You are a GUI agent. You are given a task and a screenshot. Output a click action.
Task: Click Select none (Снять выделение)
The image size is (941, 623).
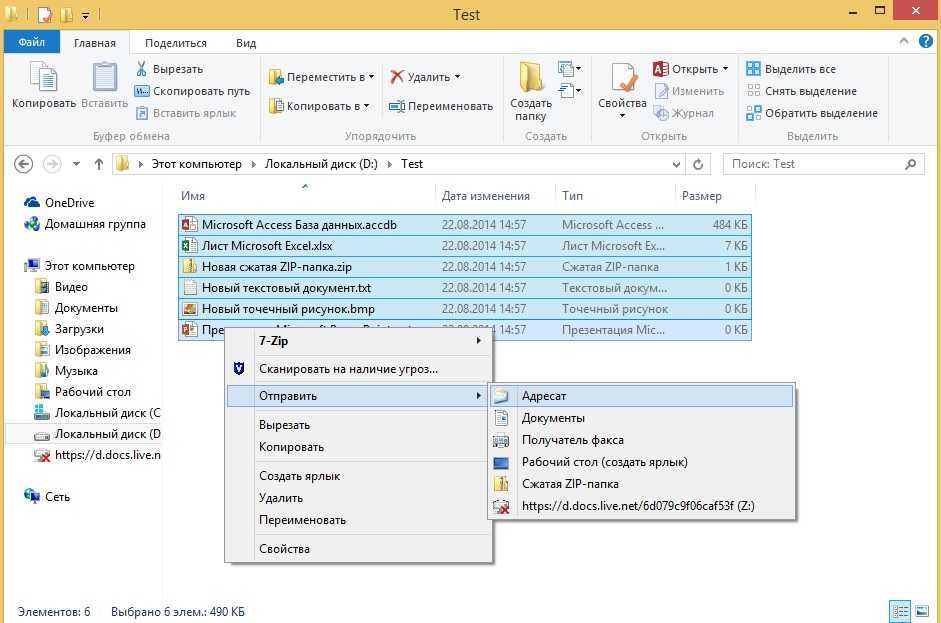[802, 91]
